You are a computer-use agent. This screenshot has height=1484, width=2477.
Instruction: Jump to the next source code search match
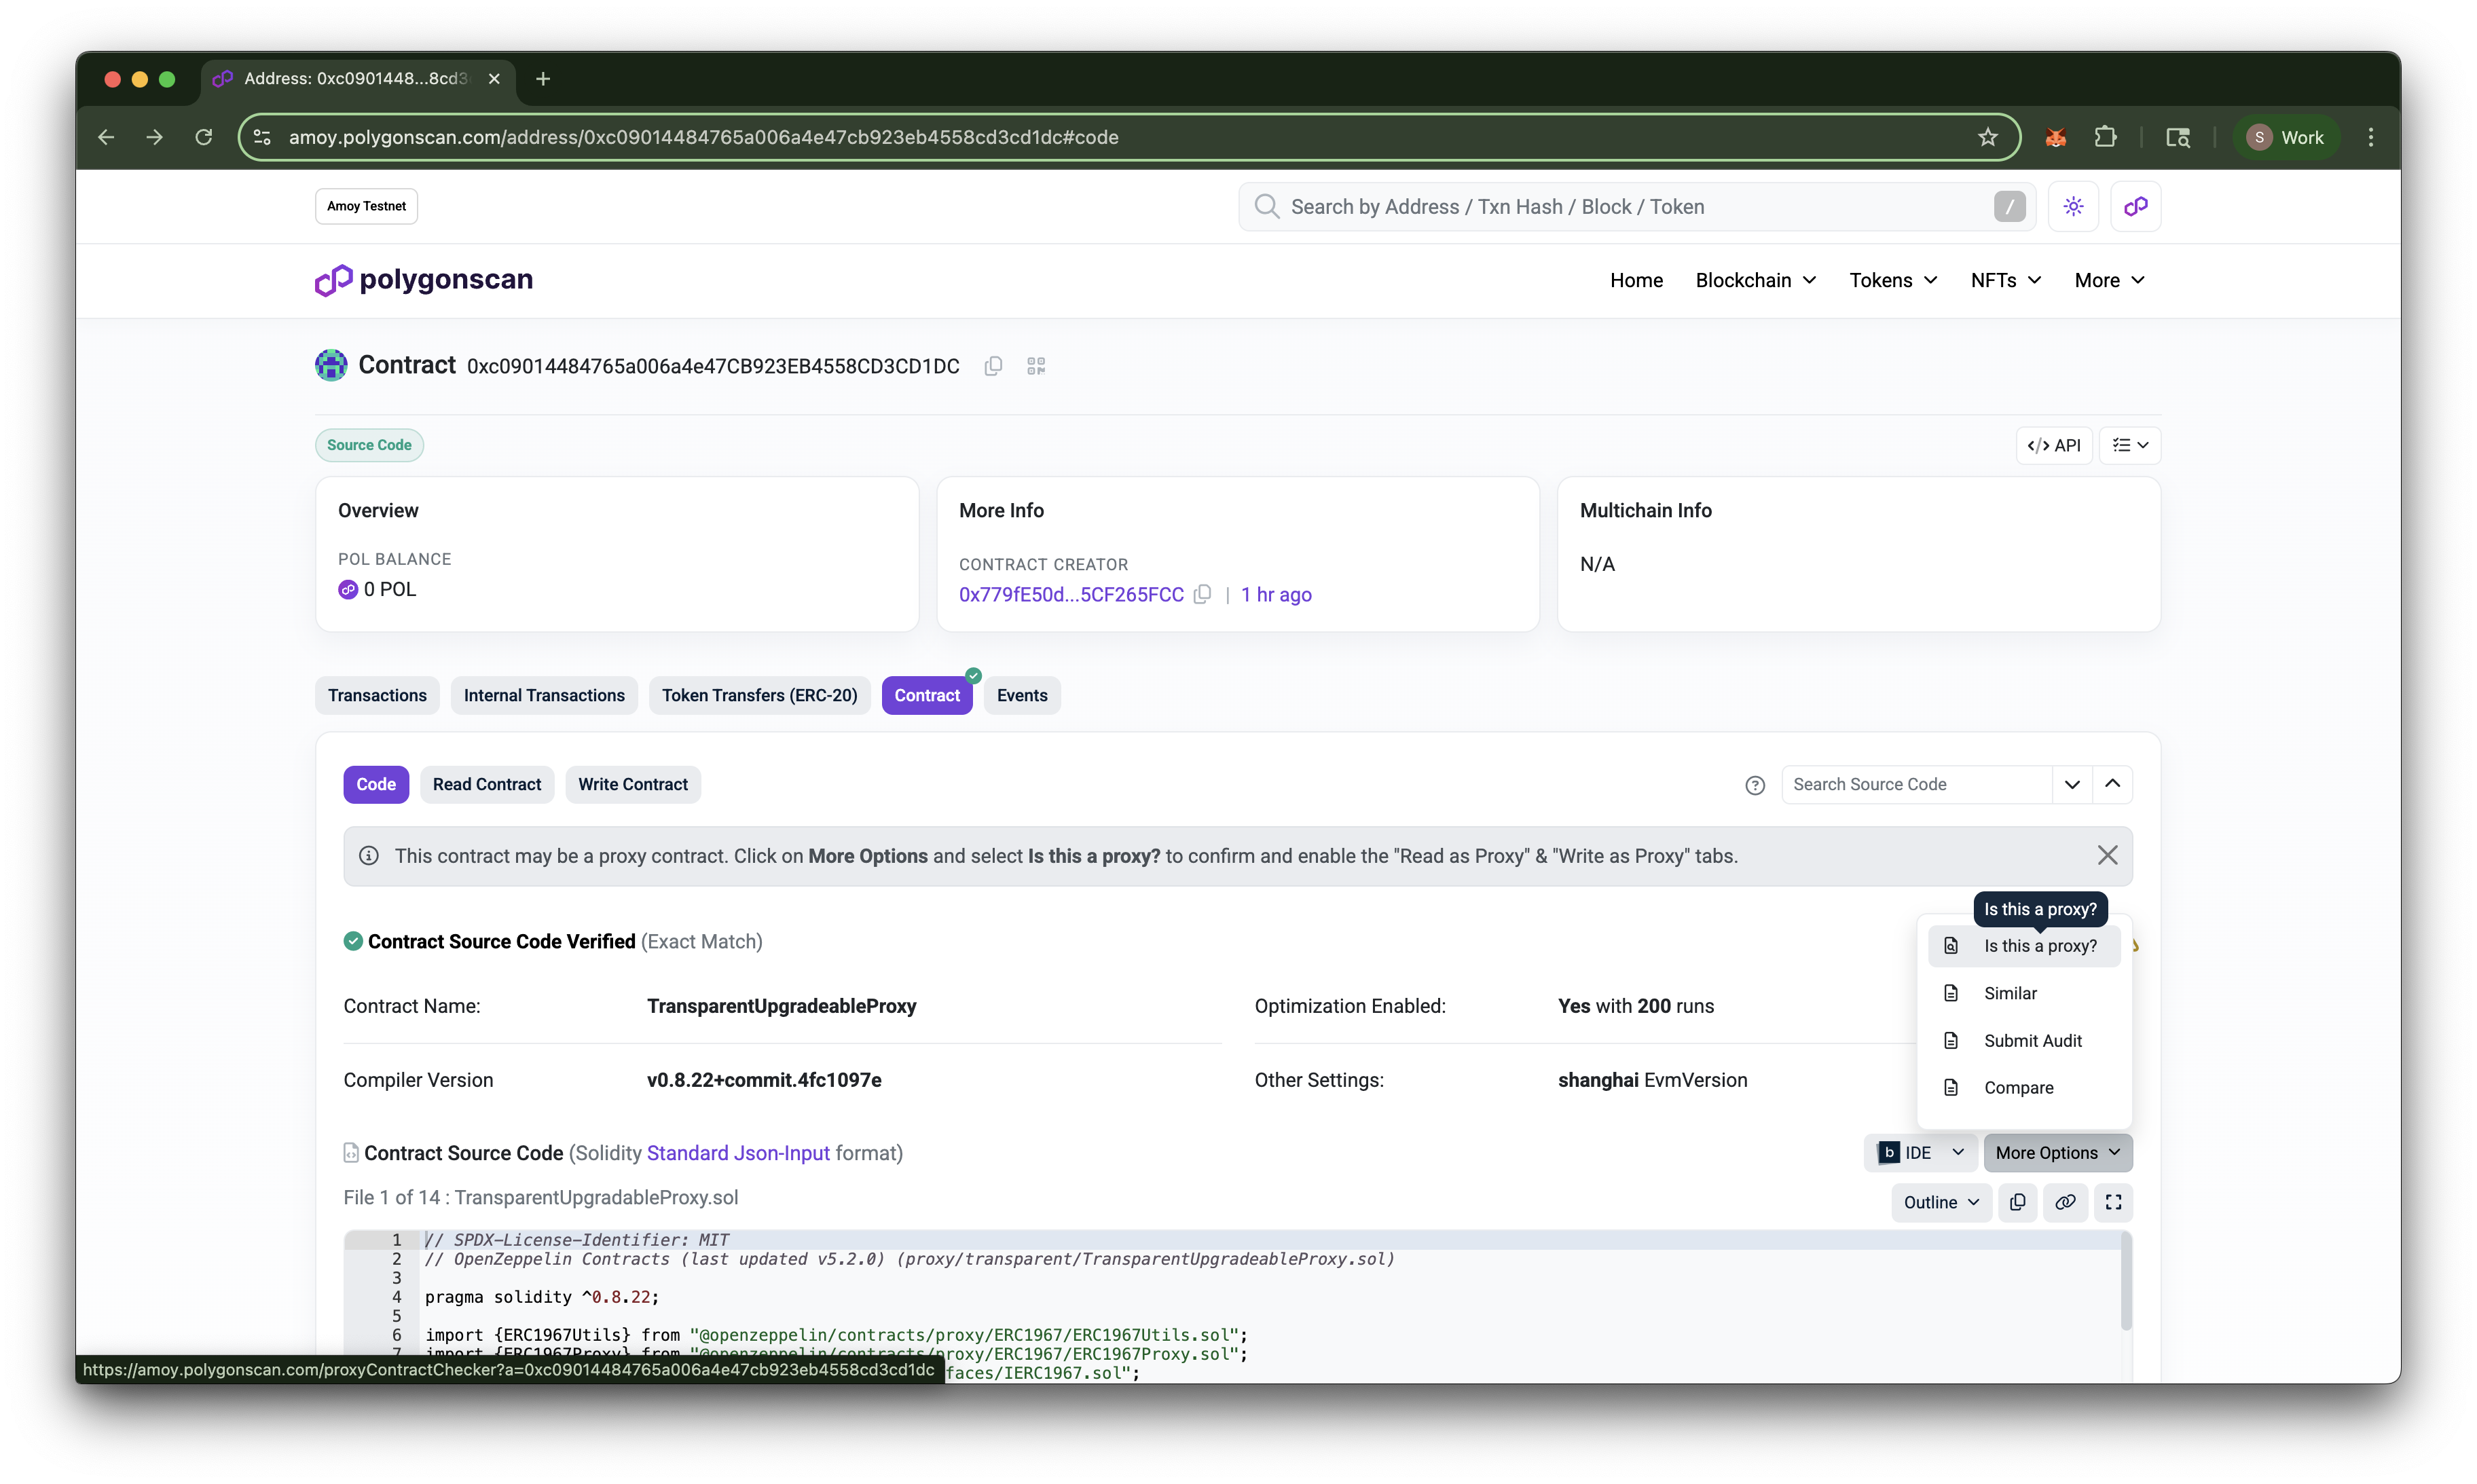(x=2072, y=784)
